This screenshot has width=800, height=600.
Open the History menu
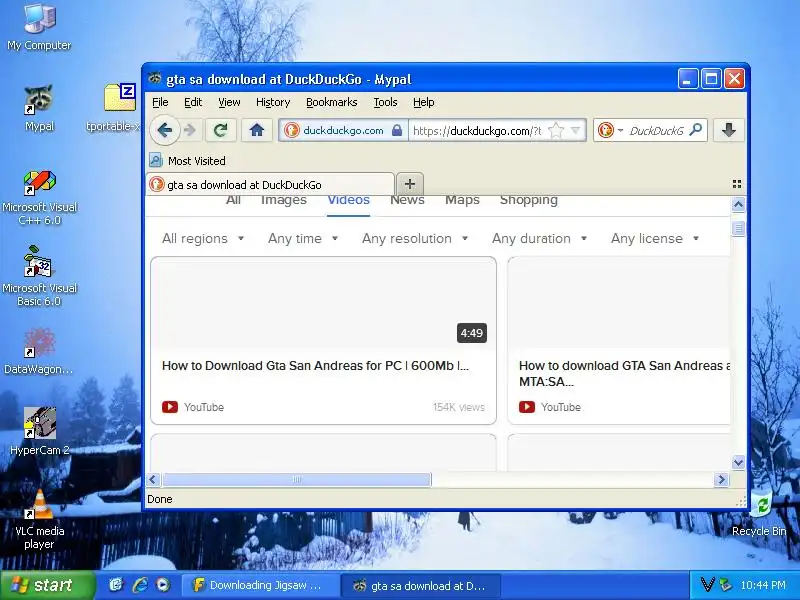[x=273, y=102]
